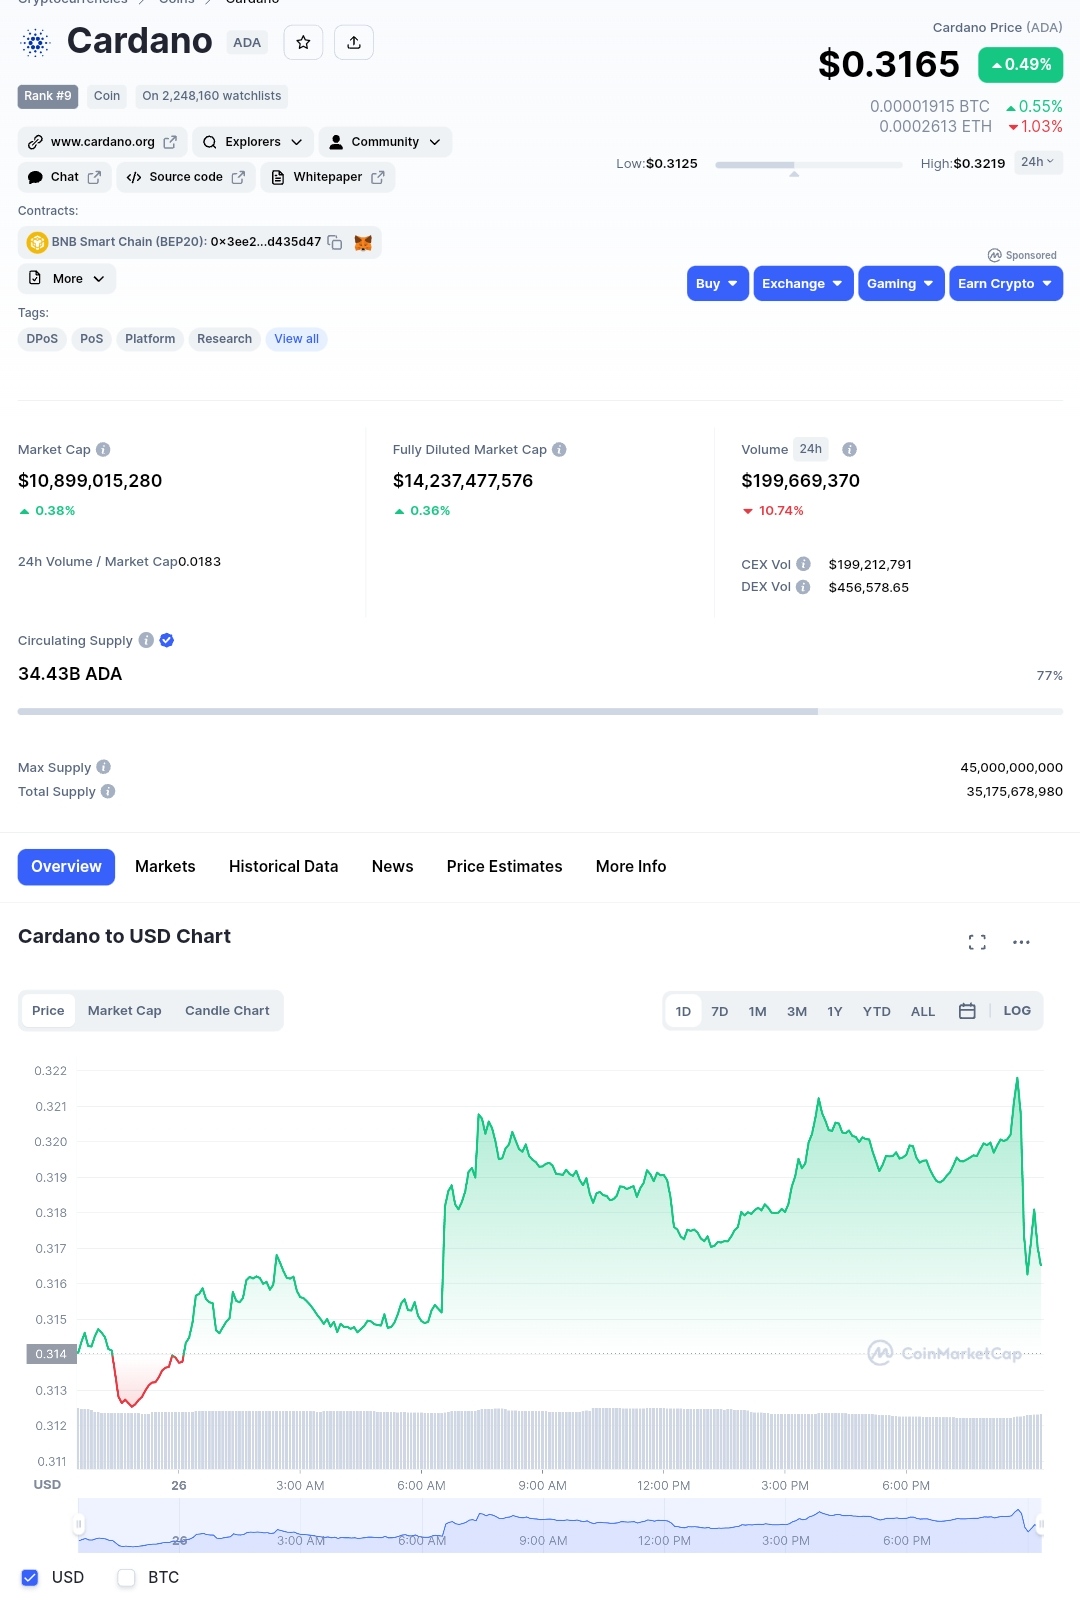Add Cardano to watchlist with star icon
This screenshot has height=1608, width=1080.
(303, 42)
